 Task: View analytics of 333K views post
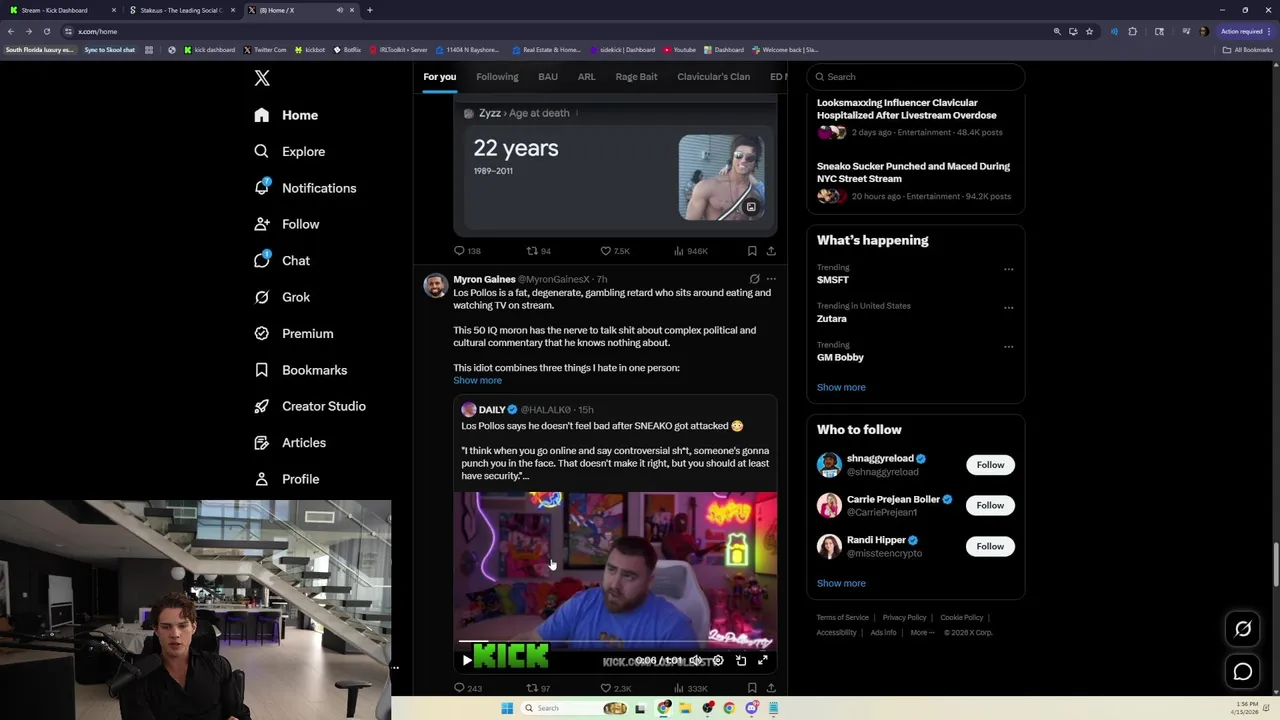[690, 688]
